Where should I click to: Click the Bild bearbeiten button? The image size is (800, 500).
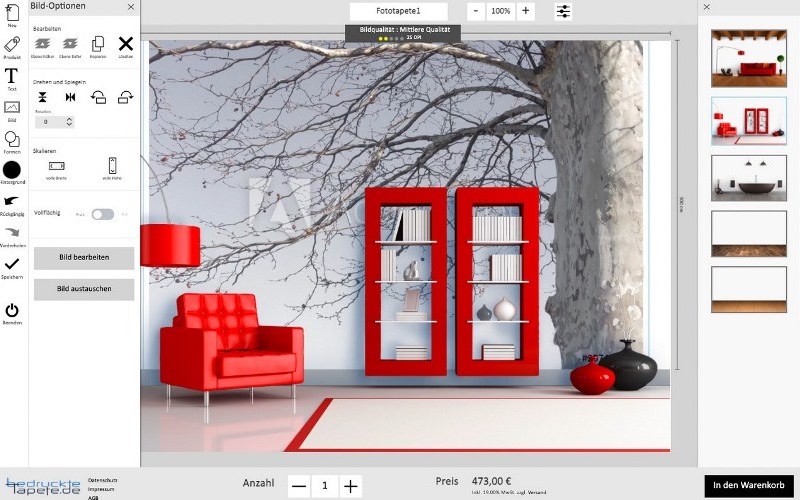[84, 258]
